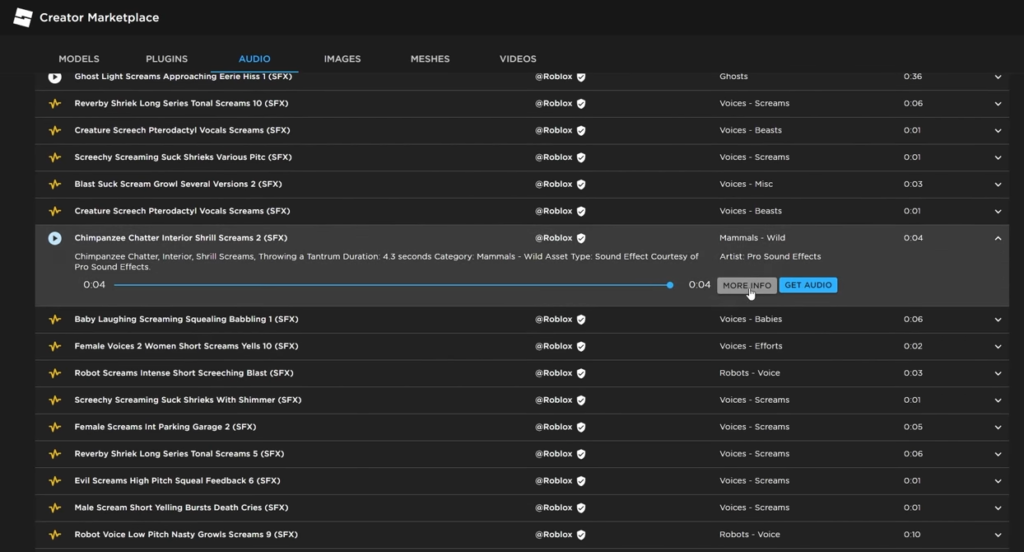The image size is (1024, 552).
Task: Expand Ghost Light Screams row details
Action: 998,77
